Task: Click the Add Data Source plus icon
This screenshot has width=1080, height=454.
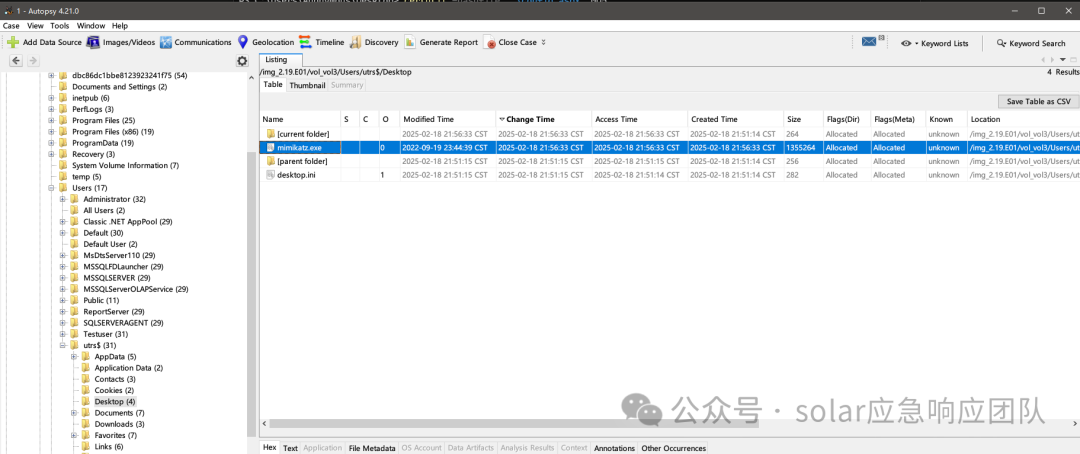Action: click(x=13, y=43)
